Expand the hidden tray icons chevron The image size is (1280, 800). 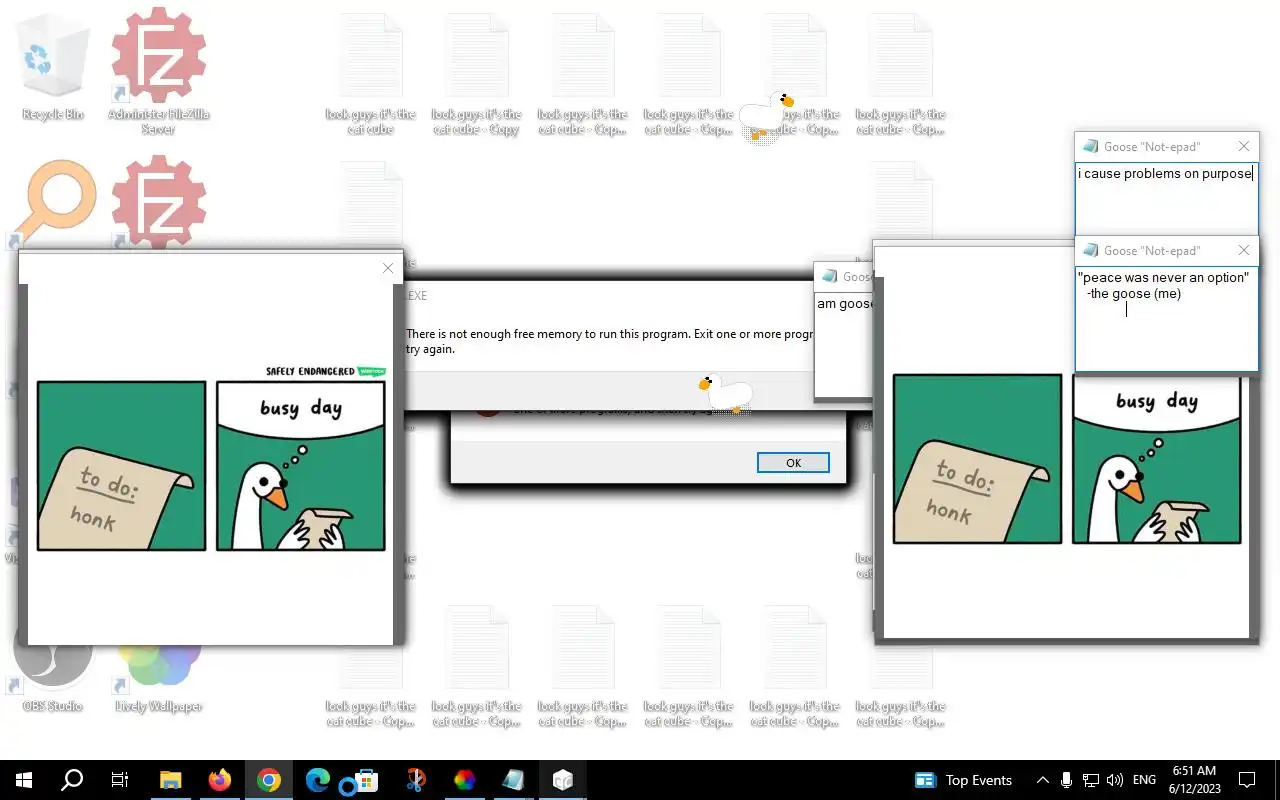[x=1042, y=780]
